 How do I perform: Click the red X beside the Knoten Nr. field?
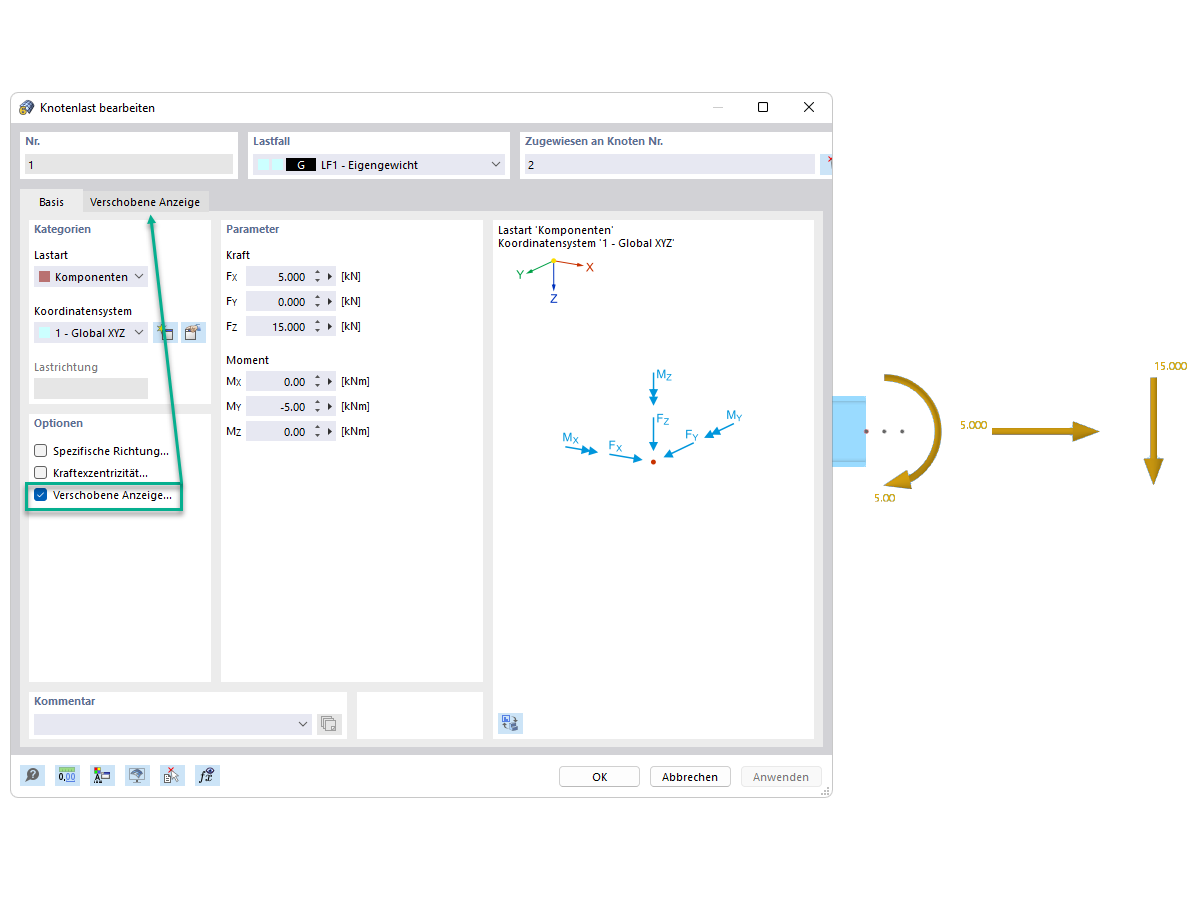pyautogui.click(x=827, y=164)
